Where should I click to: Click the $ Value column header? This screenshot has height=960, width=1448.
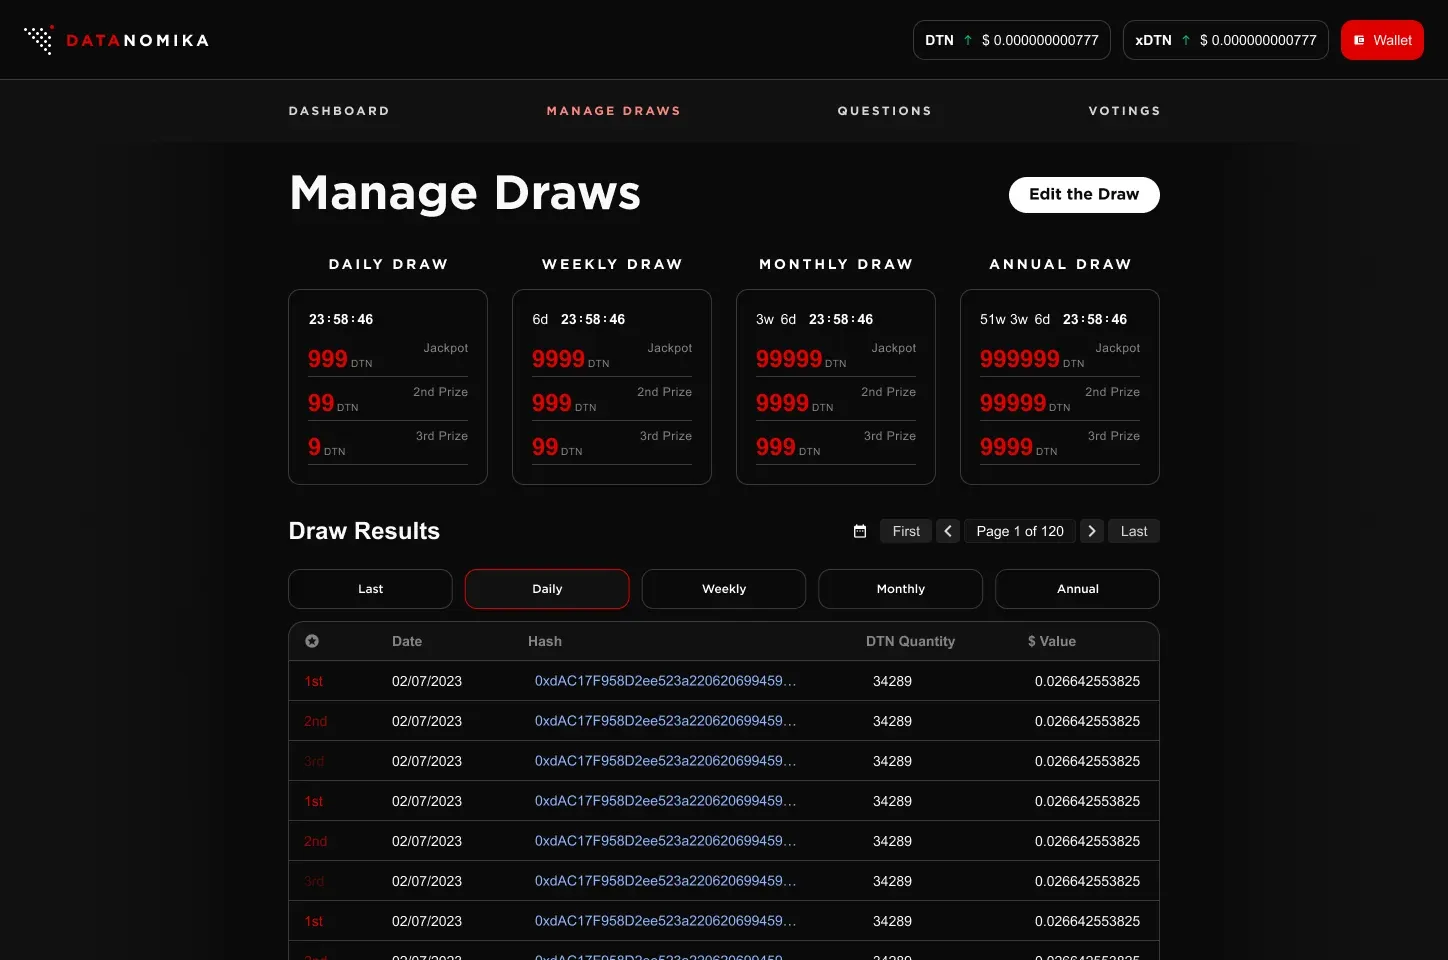[x=1052, y=641]
